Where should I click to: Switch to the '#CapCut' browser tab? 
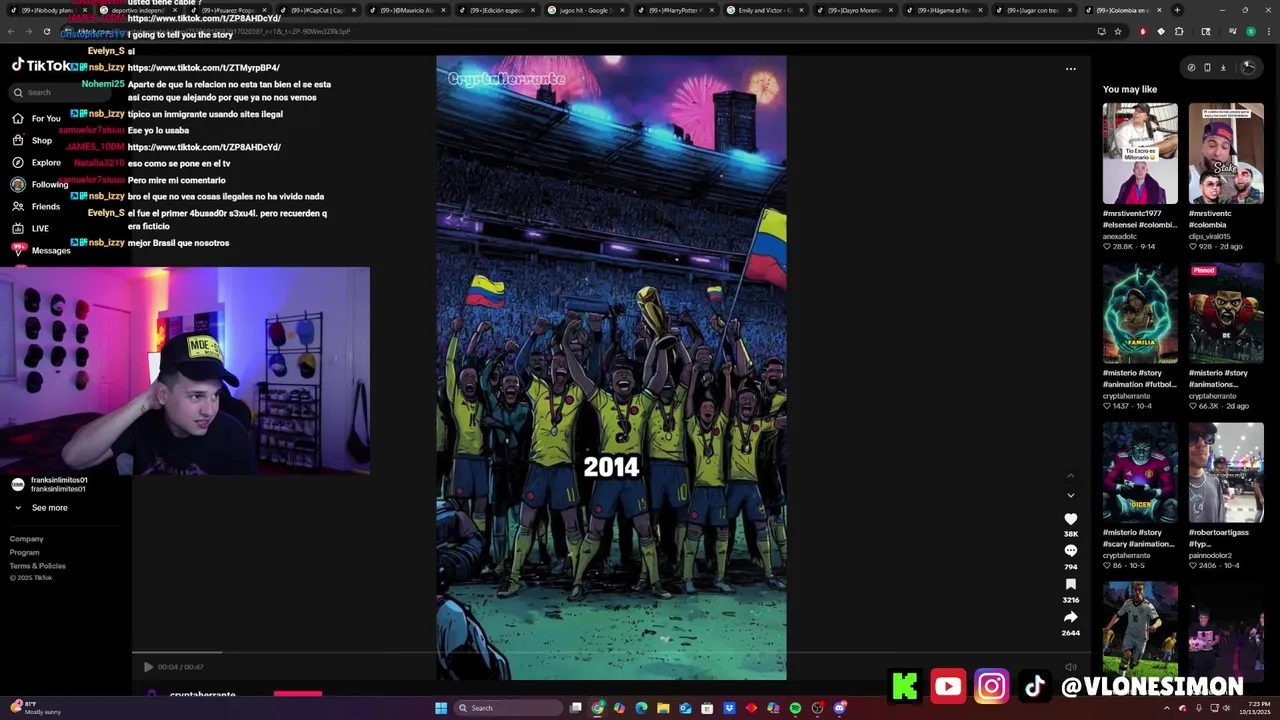317,10
